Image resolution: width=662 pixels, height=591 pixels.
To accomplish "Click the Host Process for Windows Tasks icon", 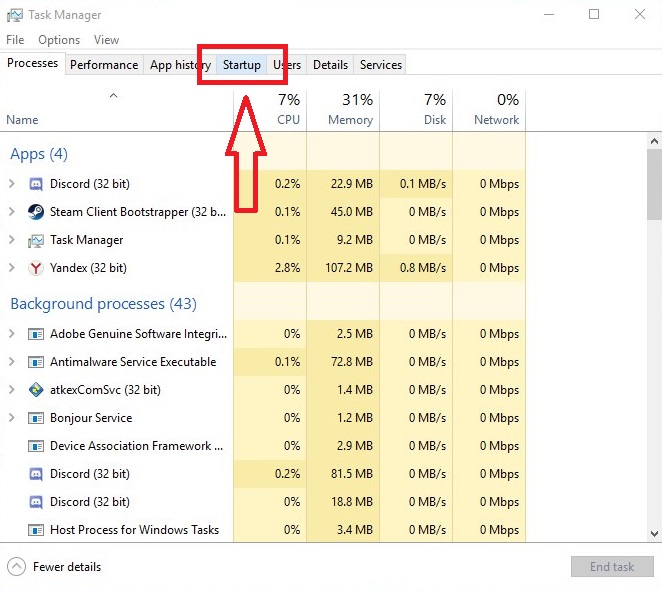I will 36,530.
